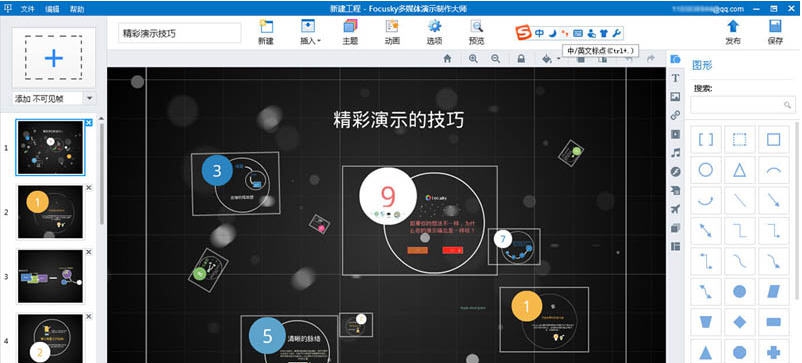Click the zoom in magnifier icon
Viewport: 802px width, 363px height.
pyautogui.click(x=474, y=59)
